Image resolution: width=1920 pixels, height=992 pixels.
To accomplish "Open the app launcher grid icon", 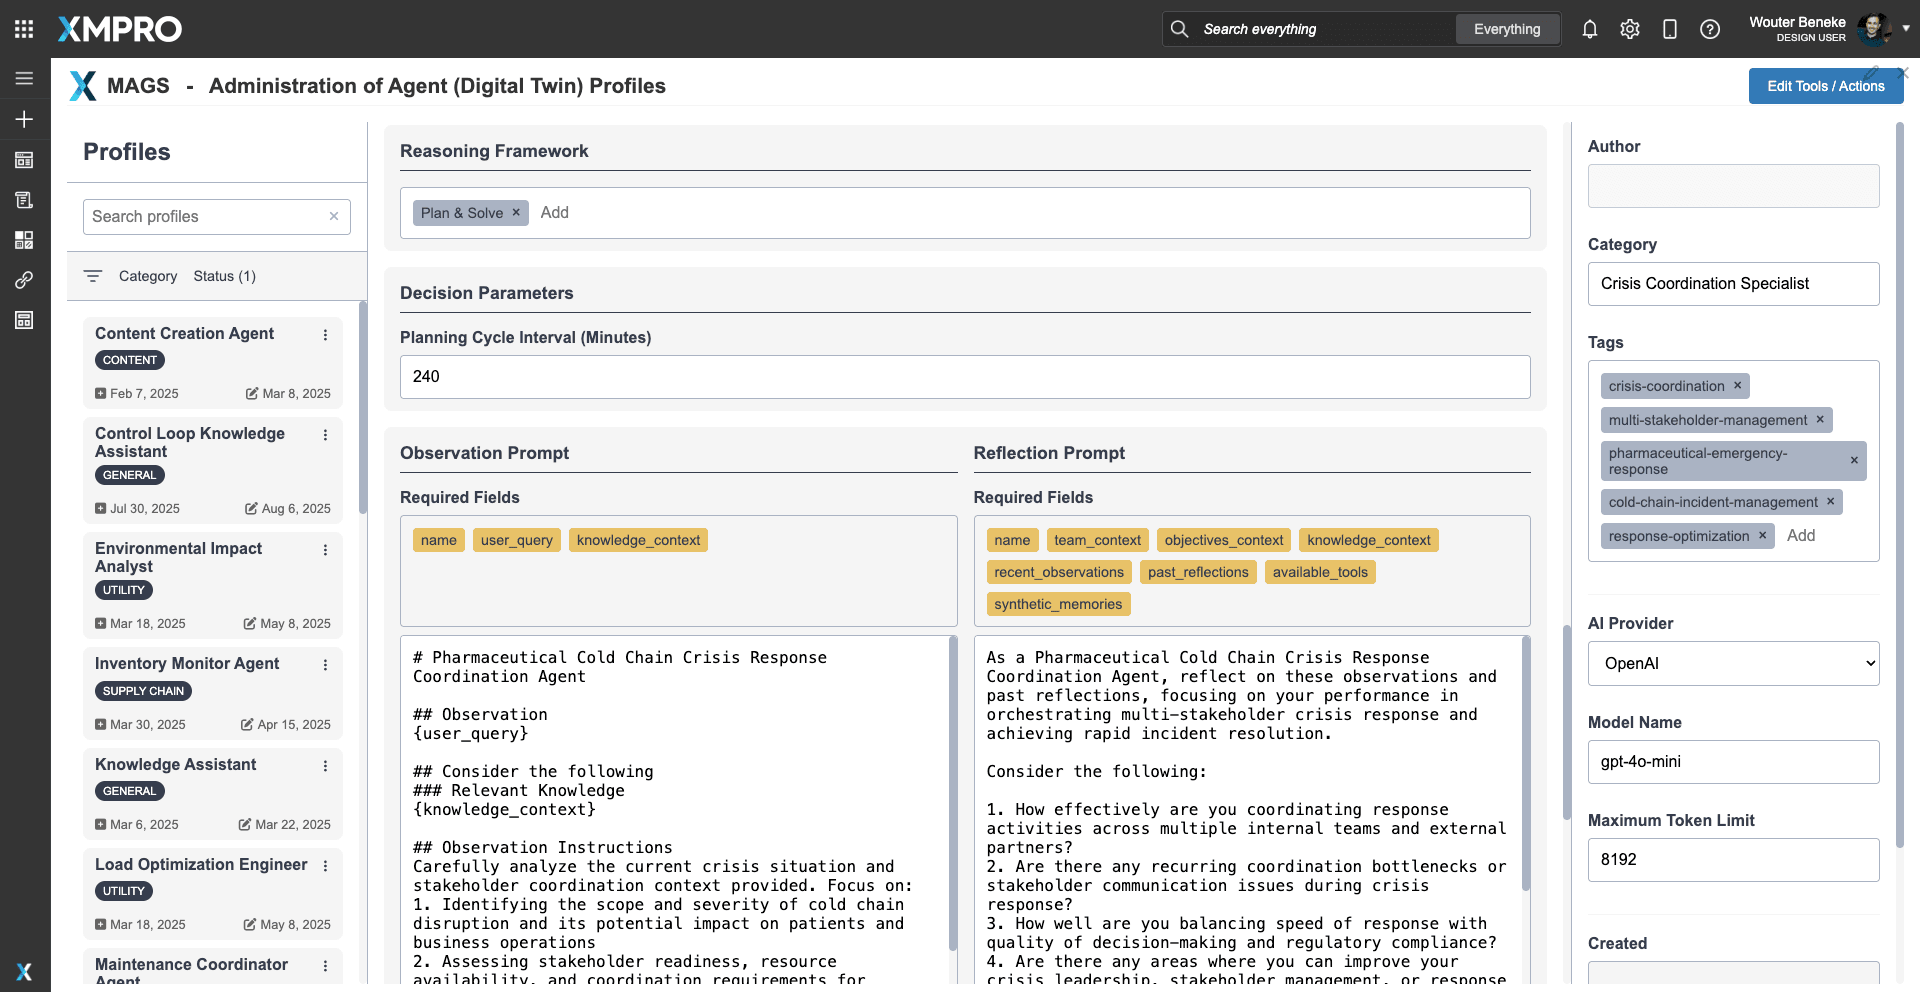I will pos(24,29).
